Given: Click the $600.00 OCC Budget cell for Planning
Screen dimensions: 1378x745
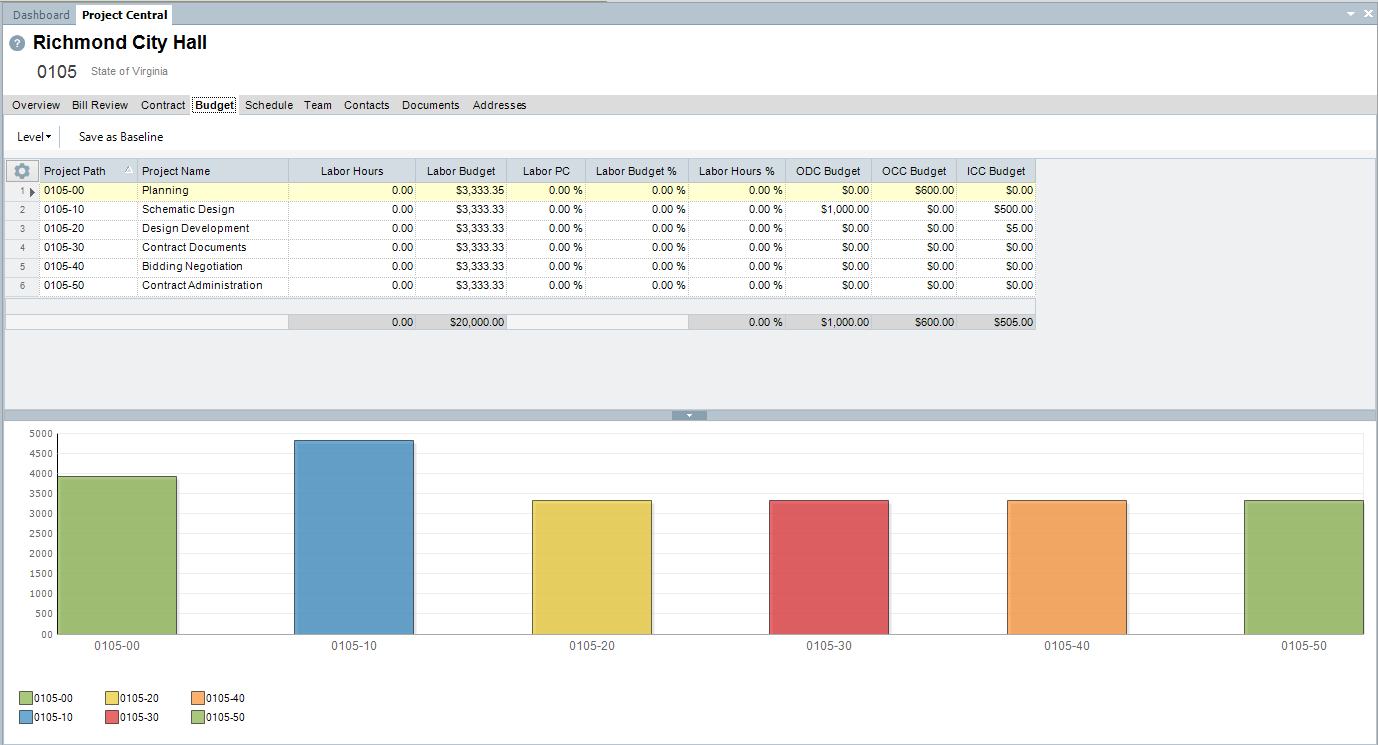Looking at the screenshot, I should 914,191.
